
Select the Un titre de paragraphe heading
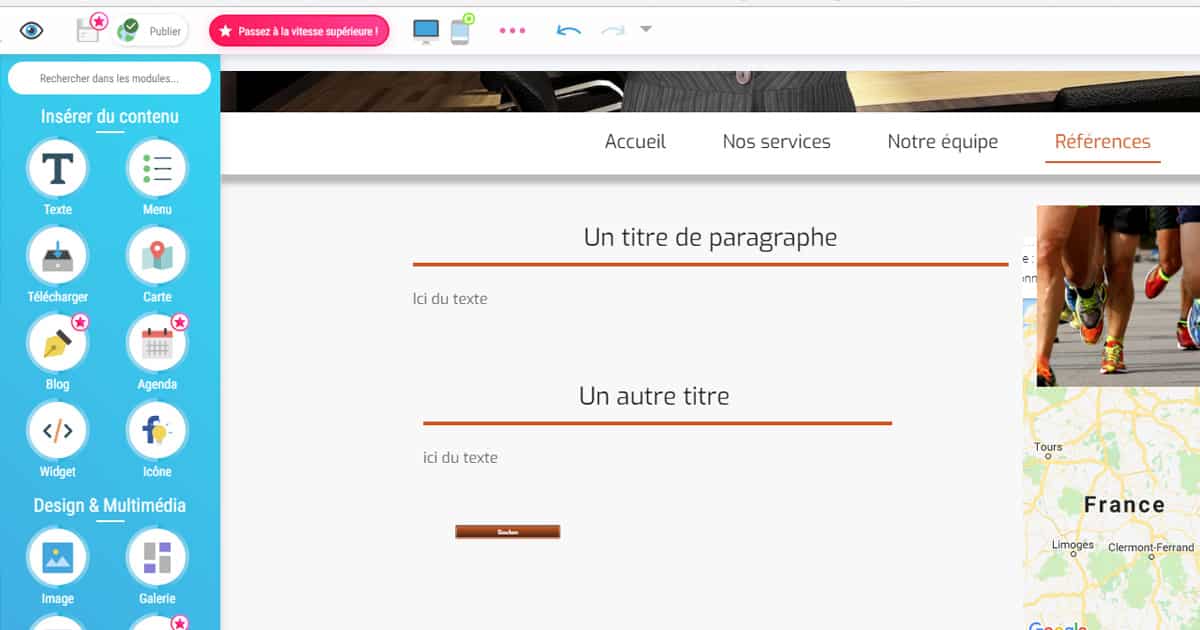(x=710, y=237)
